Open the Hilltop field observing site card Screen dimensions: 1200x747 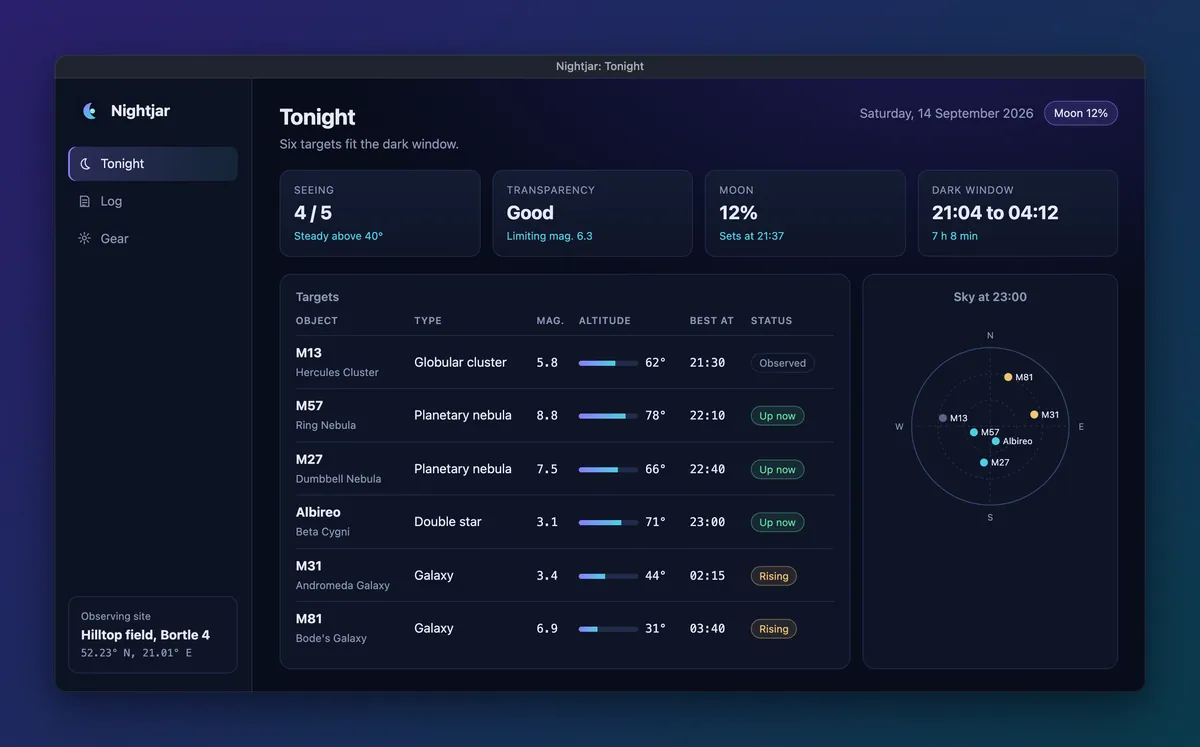[153, 635]
